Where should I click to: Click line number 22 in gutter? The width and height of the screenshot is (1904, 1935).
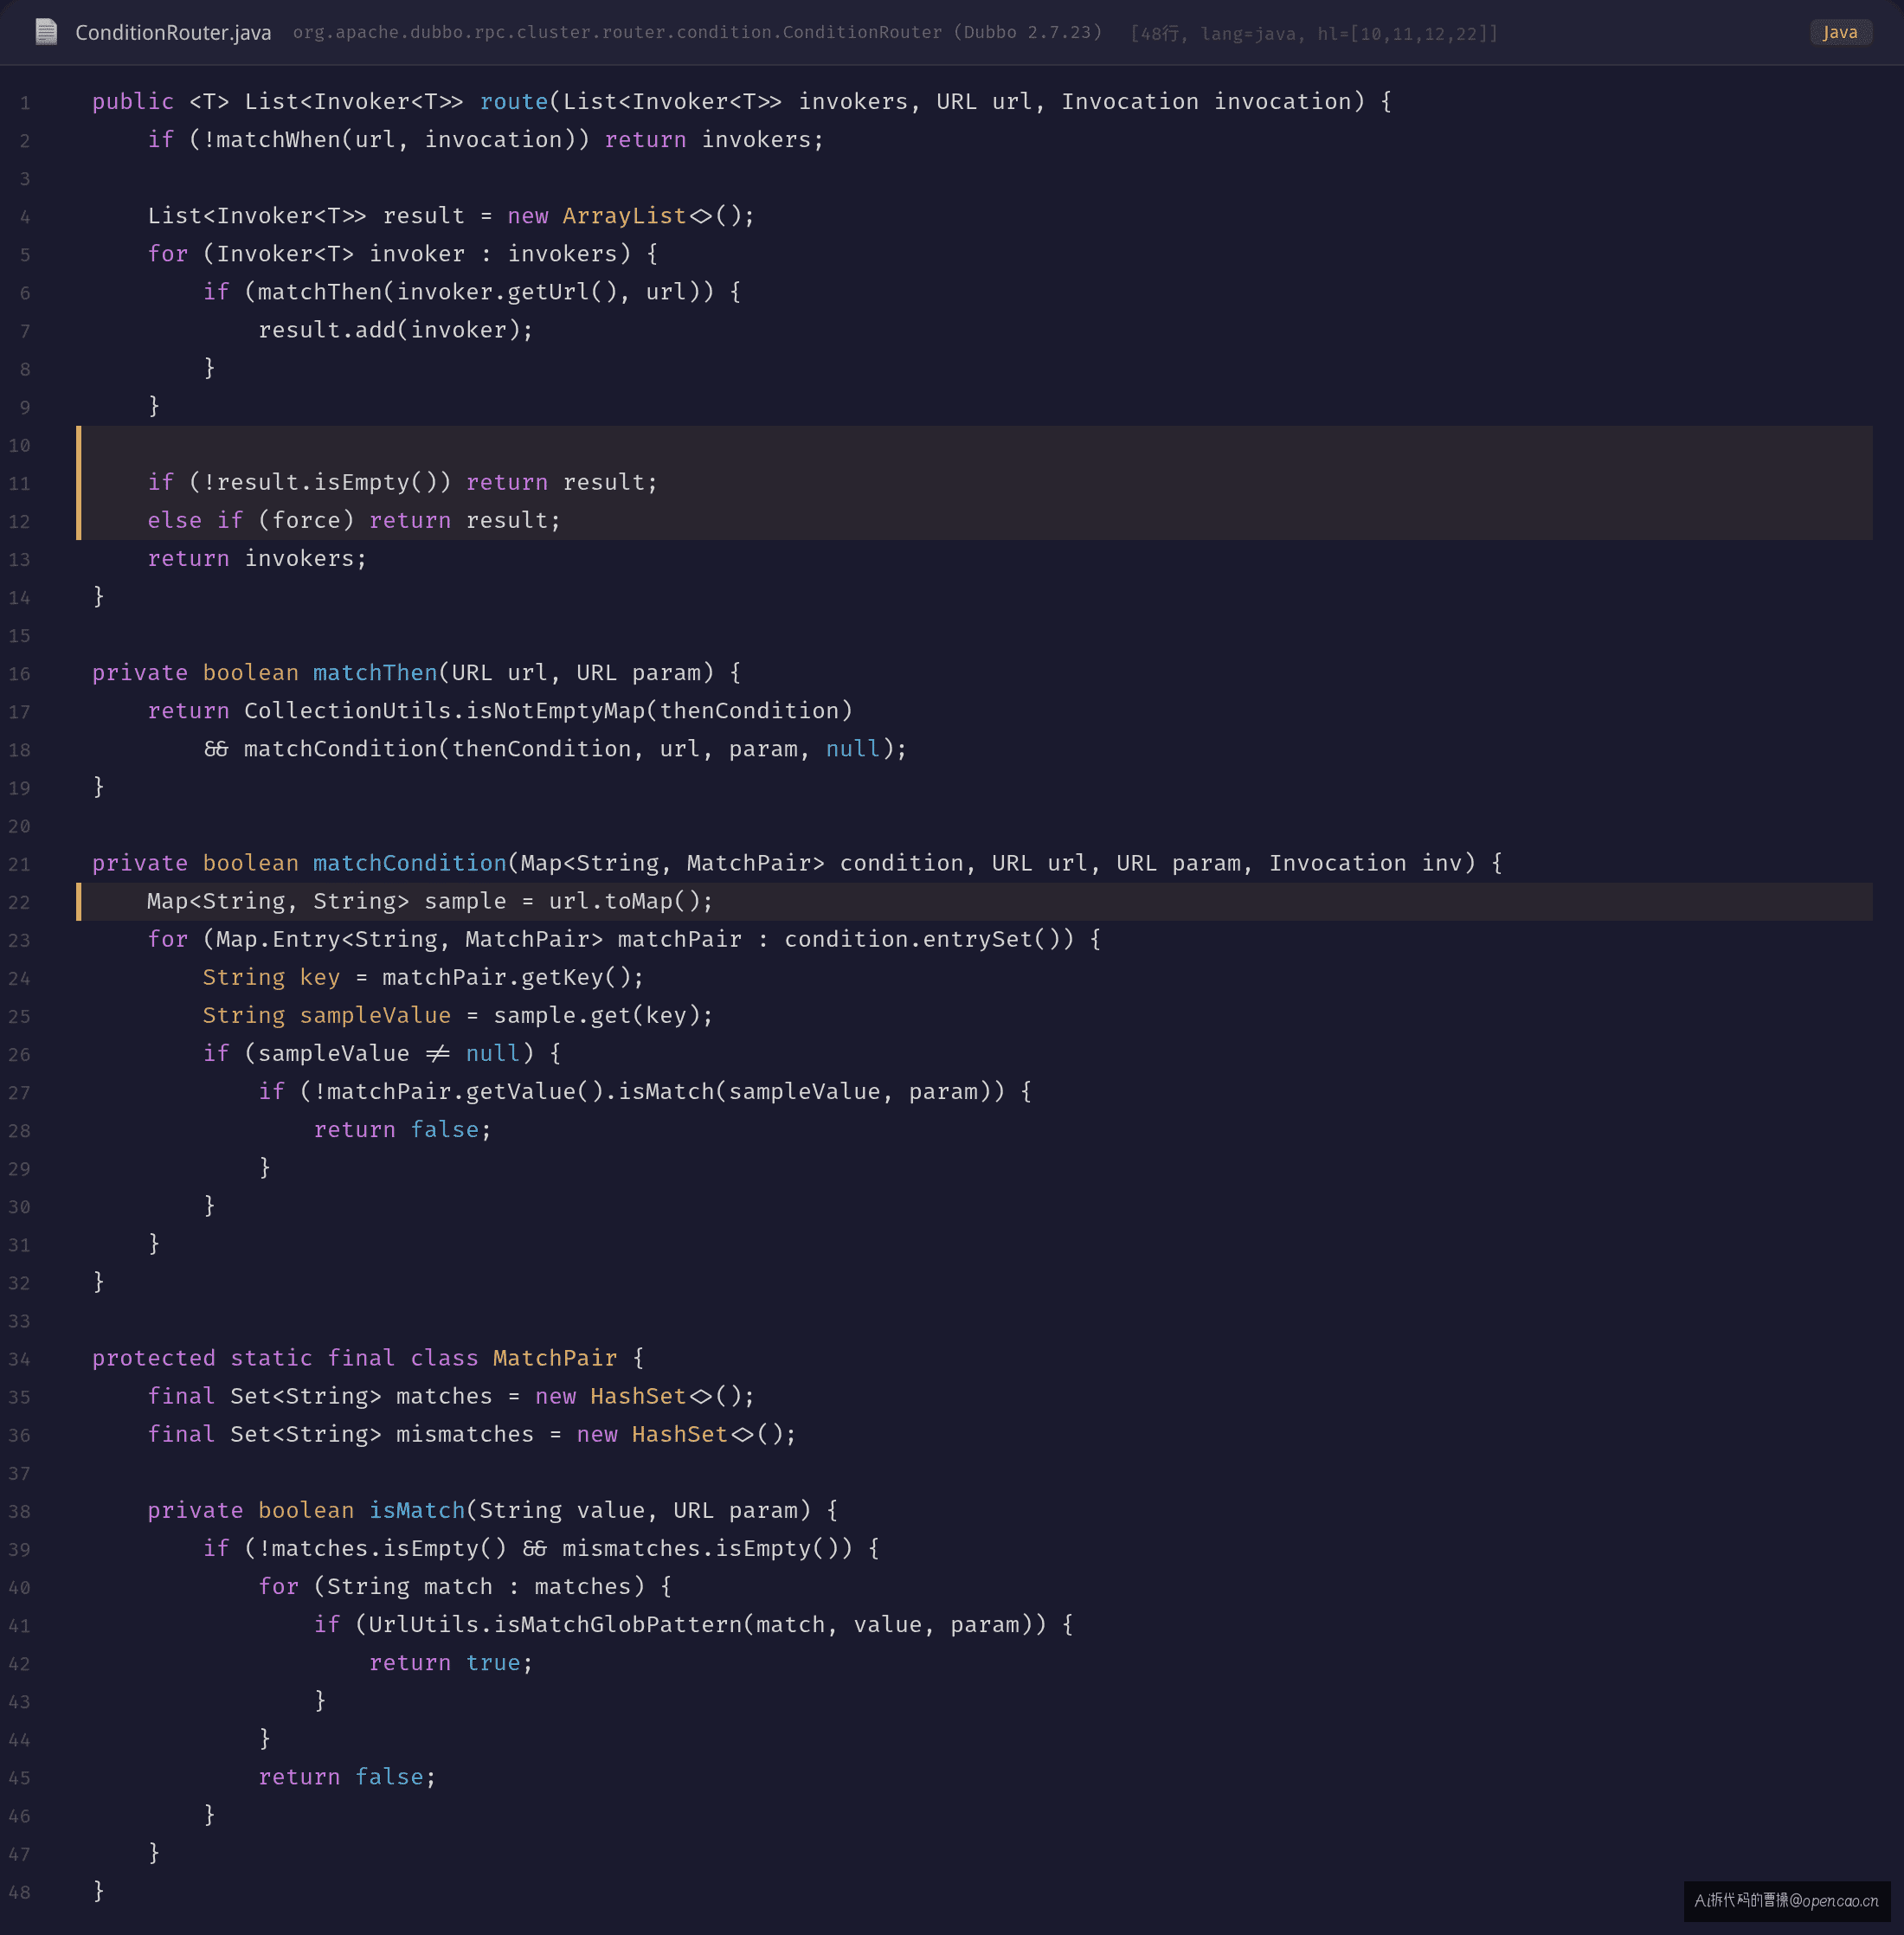click(20, 902)
